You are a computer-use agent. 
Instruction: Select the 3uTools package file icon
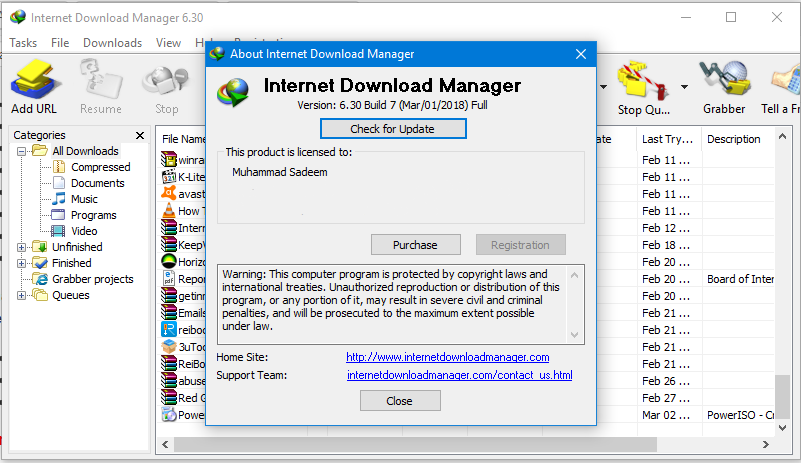169,346
